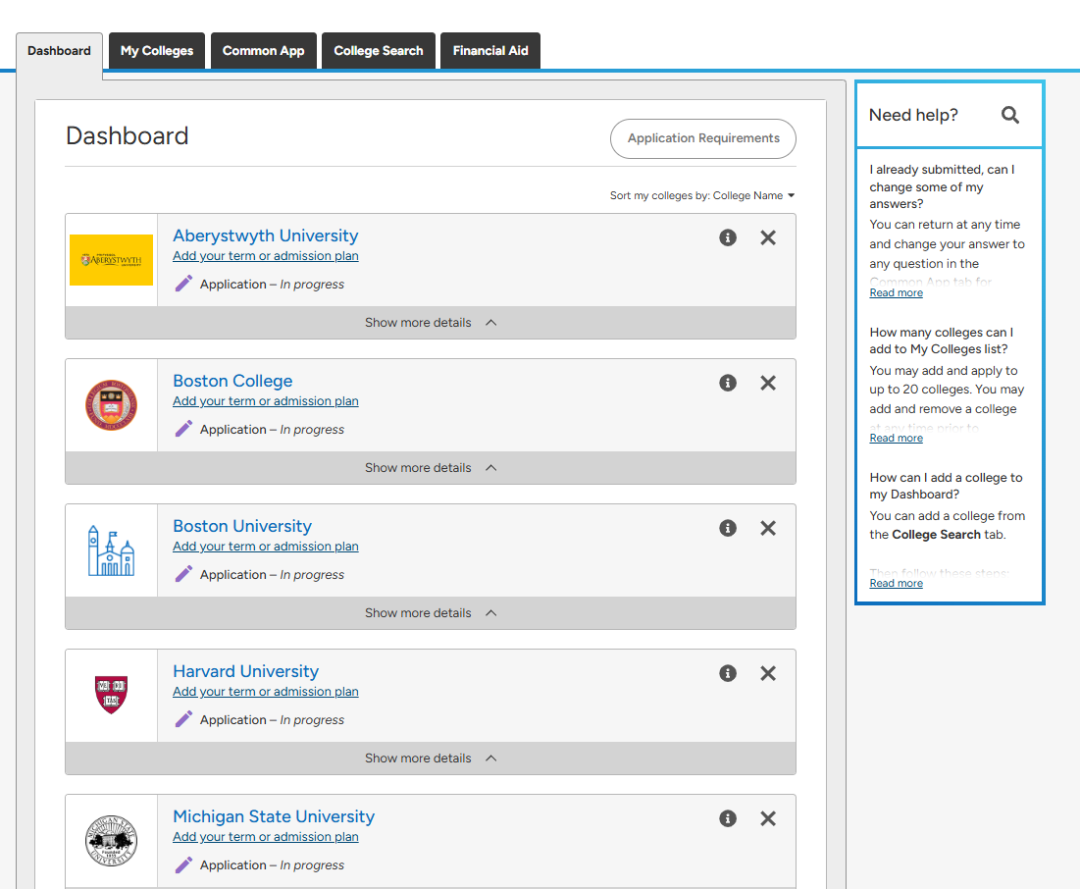Click pencil icon for Boston College application
This screenshot has height=889, width=1080.
click(183, 429)
